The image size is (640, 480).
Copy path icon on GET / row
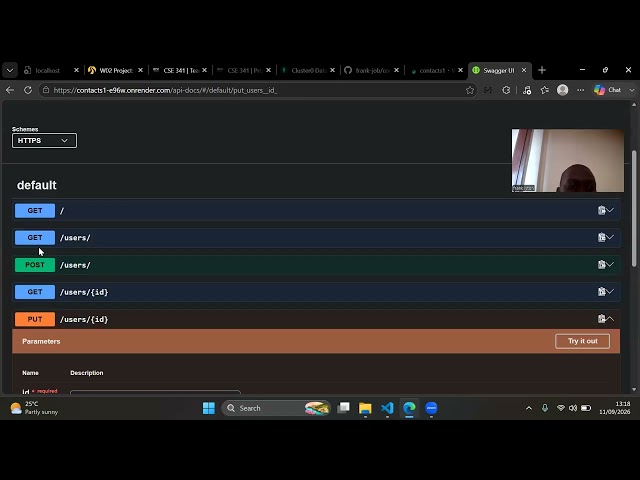(x=601, y=210)
